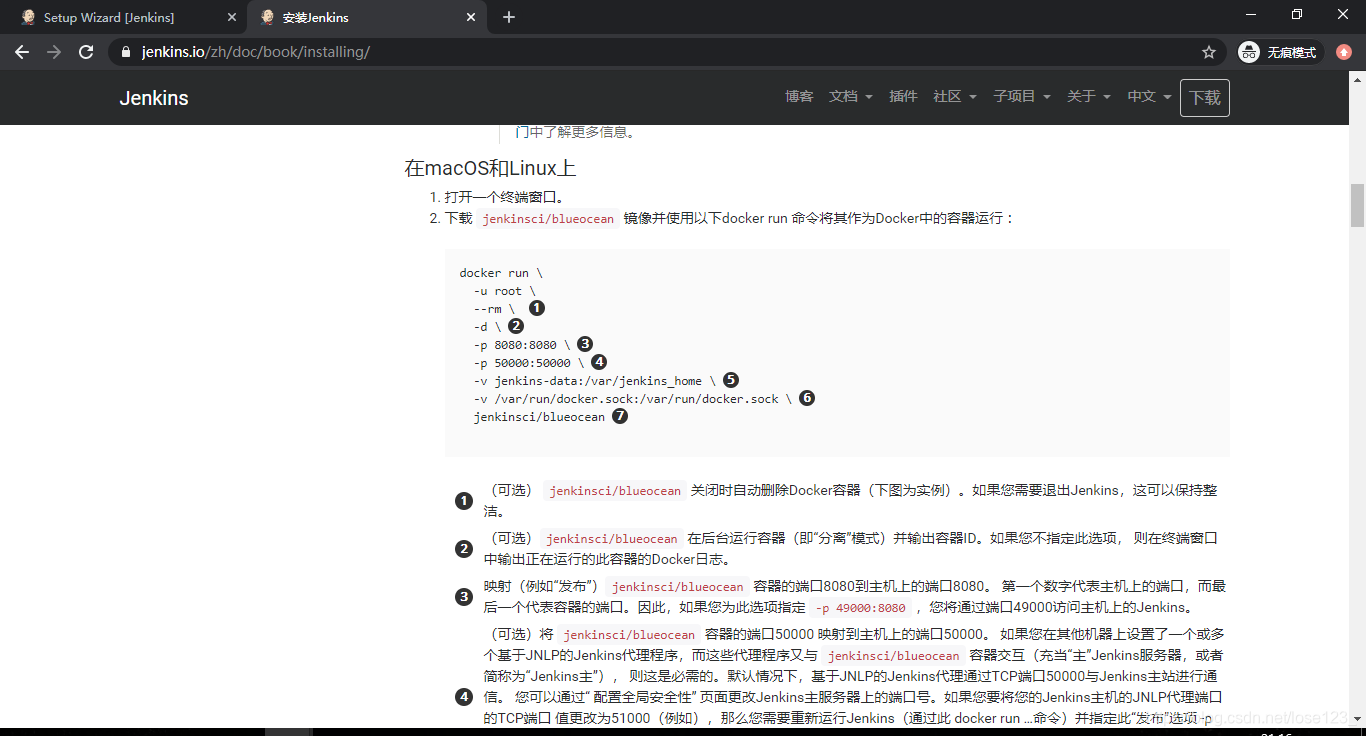Open the 插件 navbar link
Screen dimensions: 1366x736
tap(903, 97)
